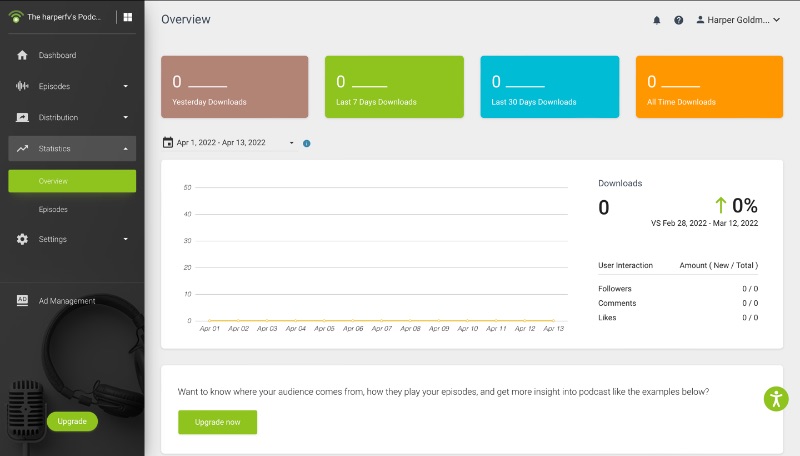This screenshot has width=800, height=456.
Task: Open the Settings sidebar item
Action: [x=72, y=239]
